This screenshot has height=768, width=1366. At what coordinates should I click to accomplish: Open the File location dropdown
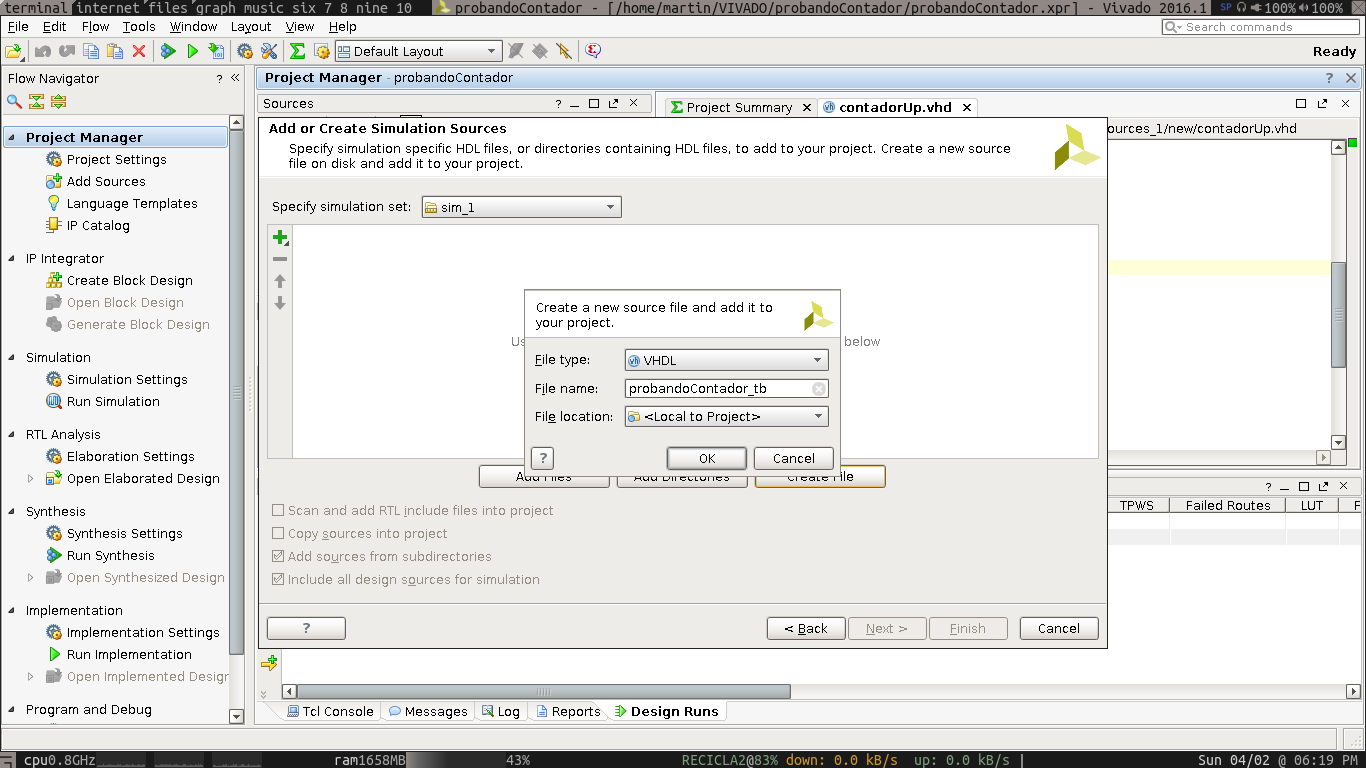point(726,417)
